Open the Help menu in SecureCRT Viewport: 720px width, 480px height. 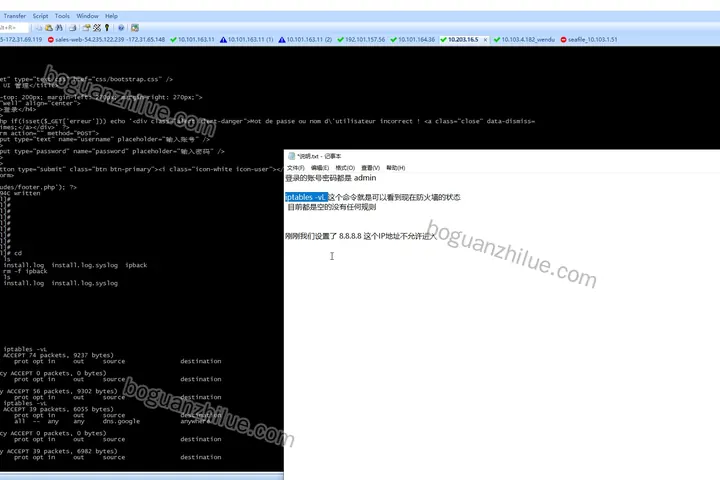111,16
